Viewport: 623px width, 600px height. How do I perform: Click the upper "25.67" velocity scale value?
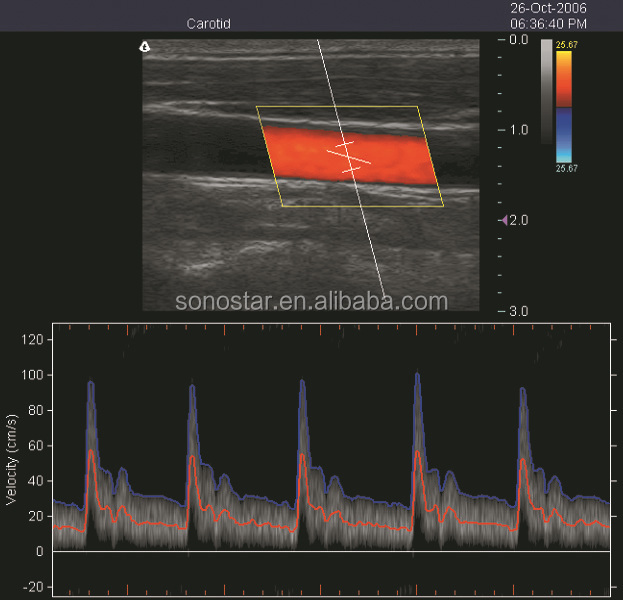(567, 45)
